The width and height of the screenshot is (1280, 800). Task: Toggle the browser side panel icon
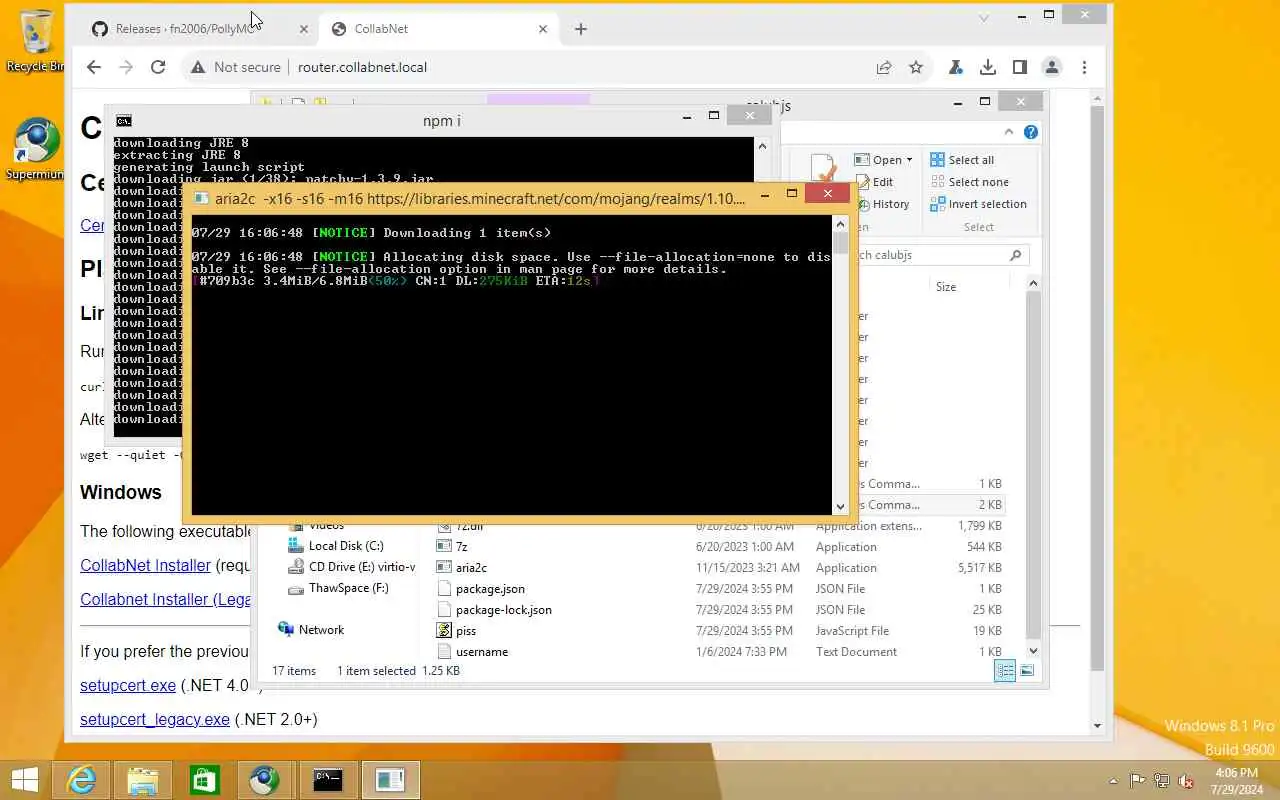pos(1020,67)
